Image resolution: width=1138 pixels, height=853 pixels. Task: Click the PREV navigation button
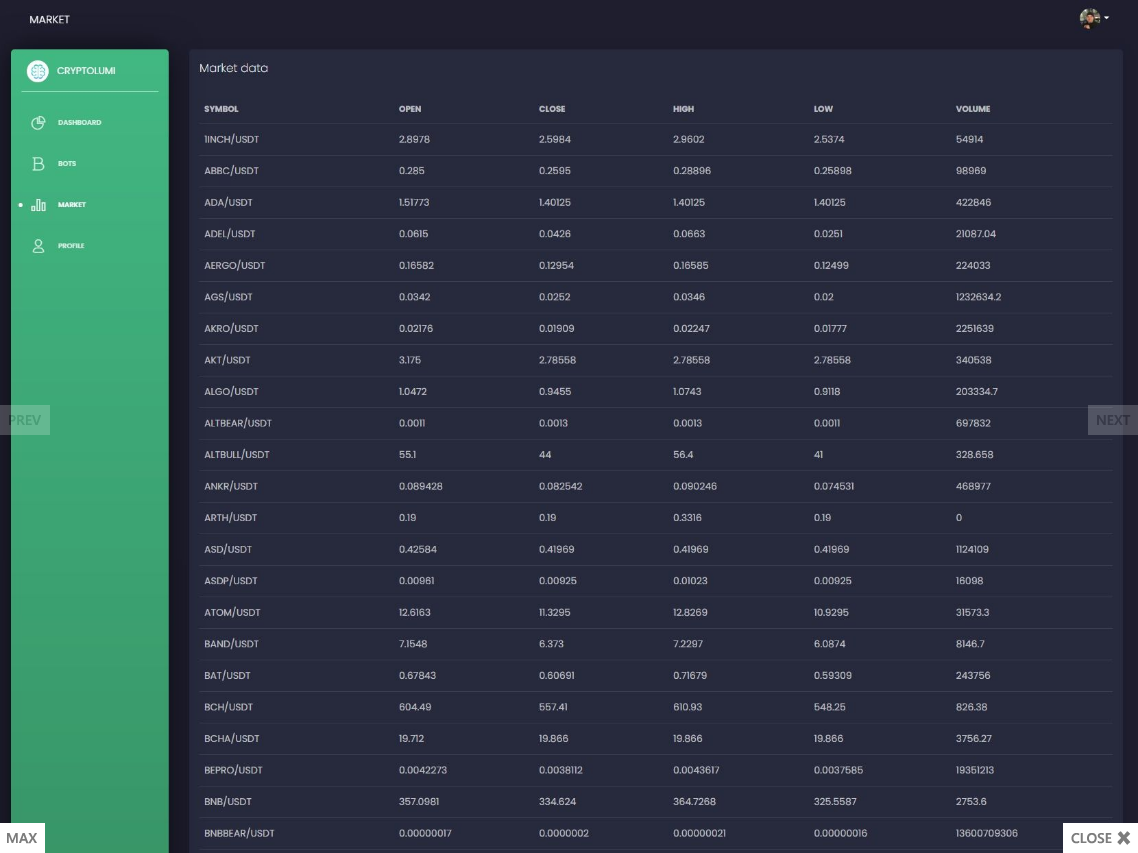[25, 420]
